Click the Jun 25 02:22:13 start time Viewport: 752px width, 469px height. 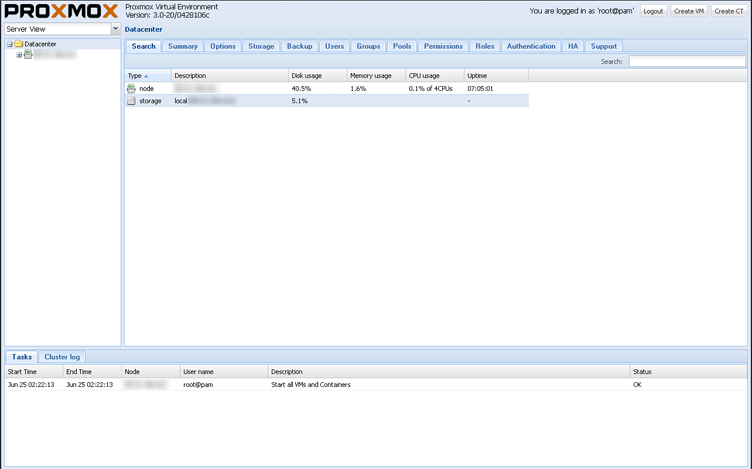click(31, 385)
